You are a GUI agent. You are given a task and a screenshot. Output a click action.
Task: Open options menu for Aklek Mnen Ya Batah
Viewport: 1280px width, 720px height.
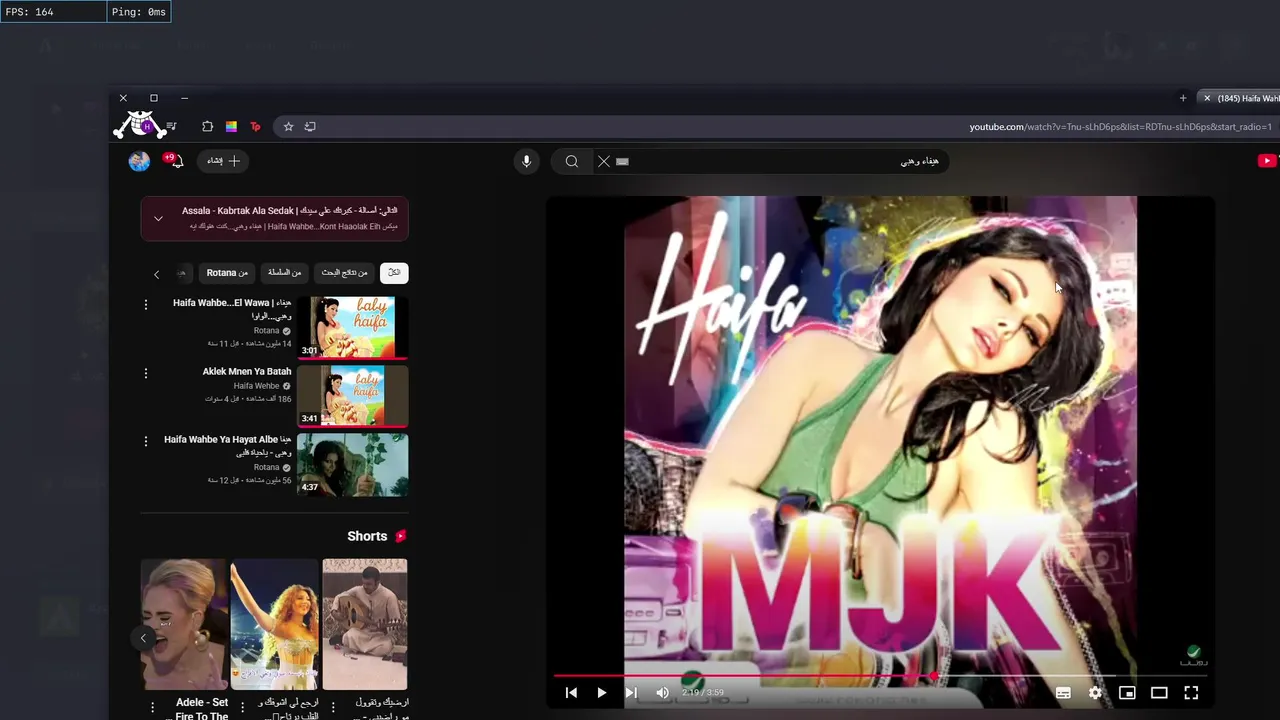[146, 373]
